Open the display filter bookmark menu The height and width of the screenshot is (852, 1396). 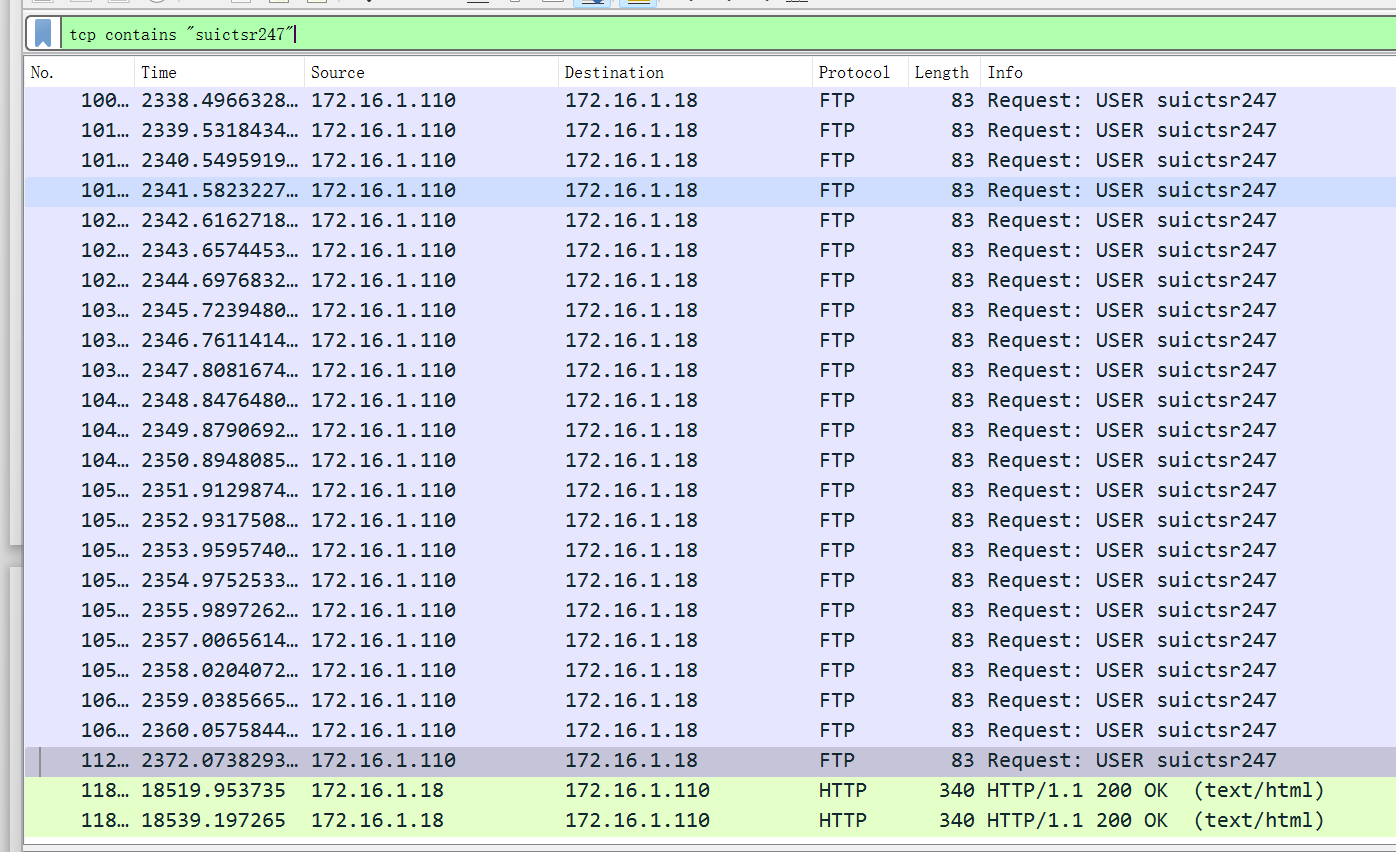[x=43, y=34]
